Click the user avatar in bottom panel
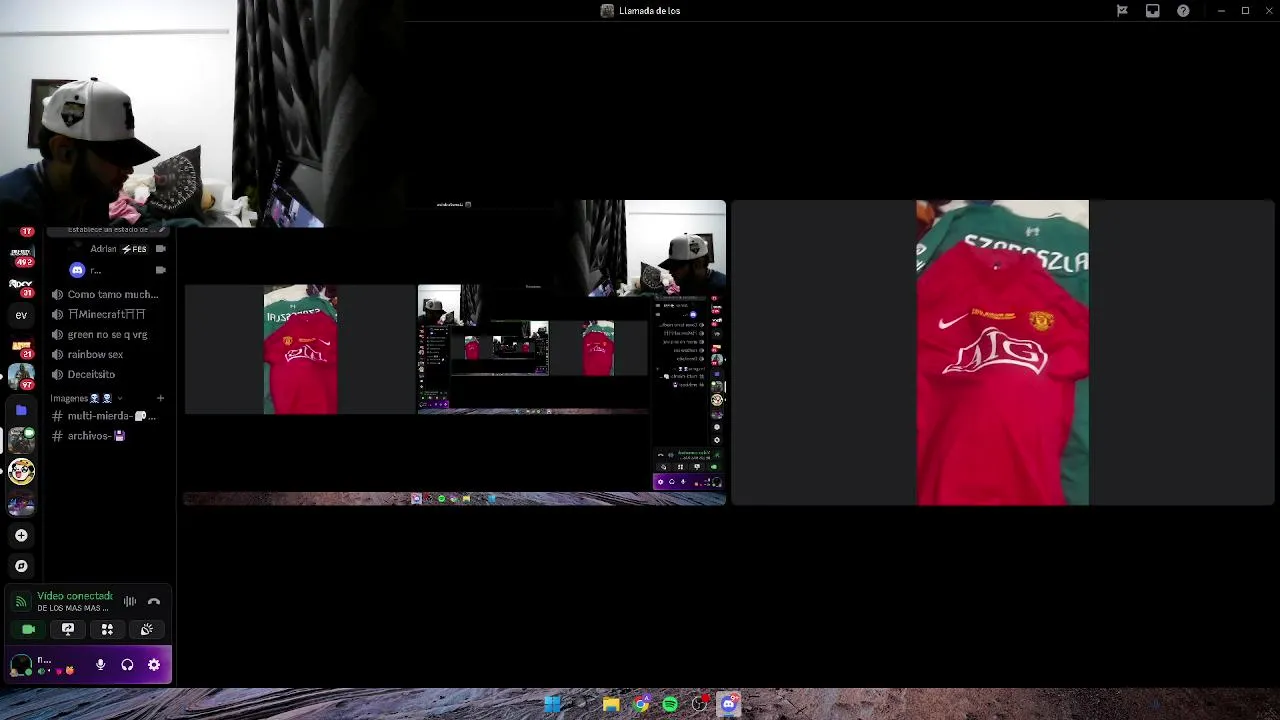The height and width of the screenshot is (720, 1280). 21,665
